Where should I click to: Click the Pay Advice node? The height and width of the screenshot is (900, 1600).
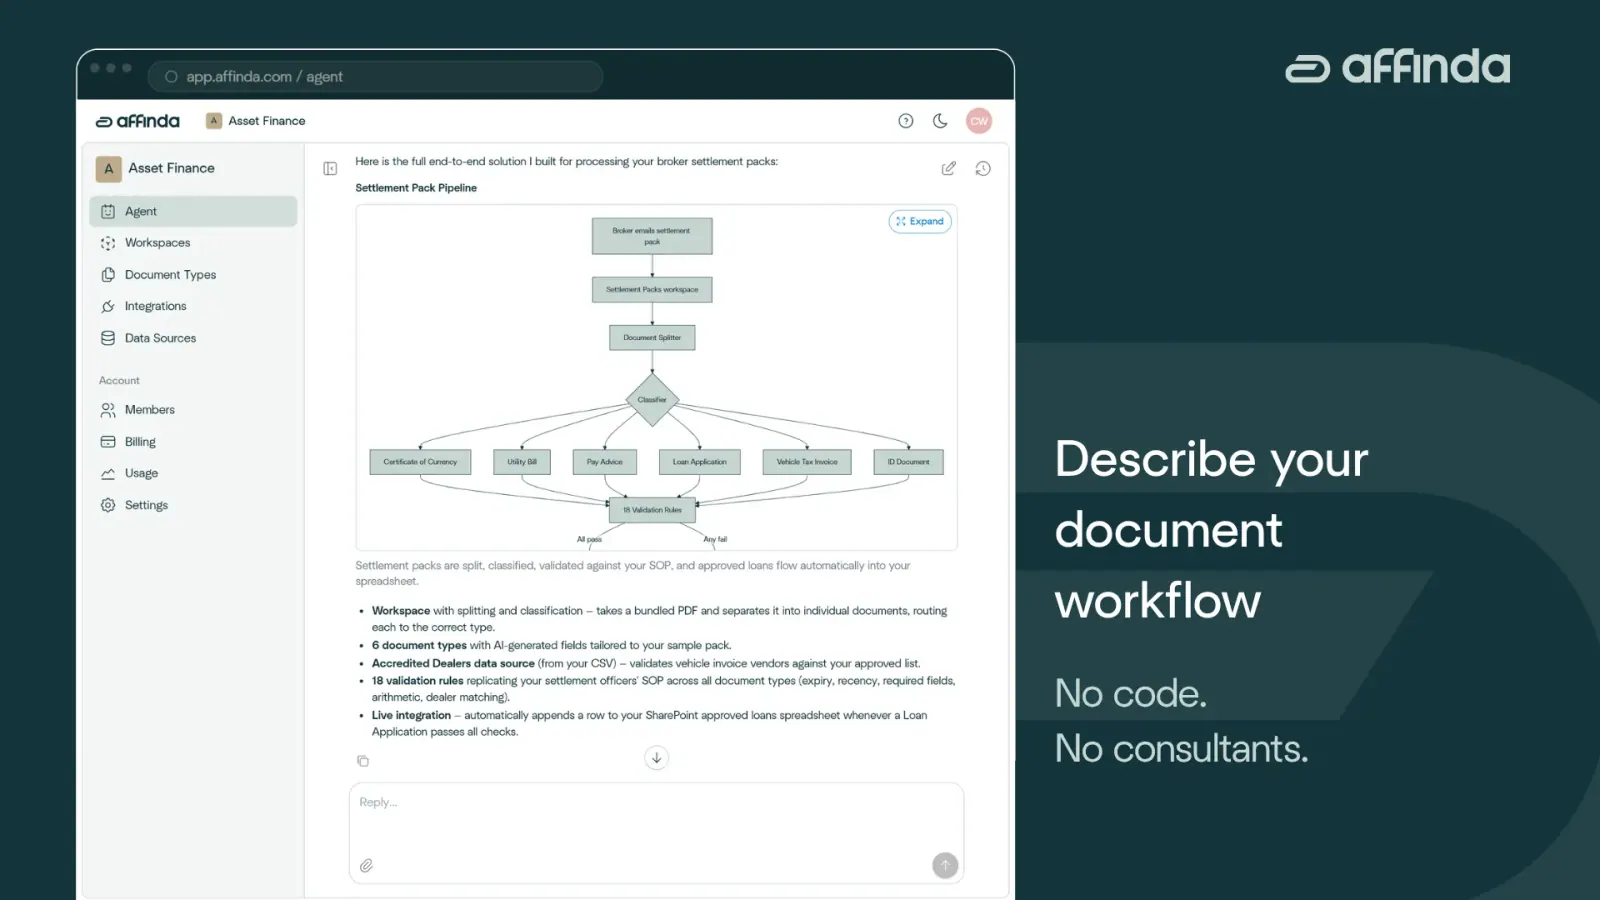(605, 462)
